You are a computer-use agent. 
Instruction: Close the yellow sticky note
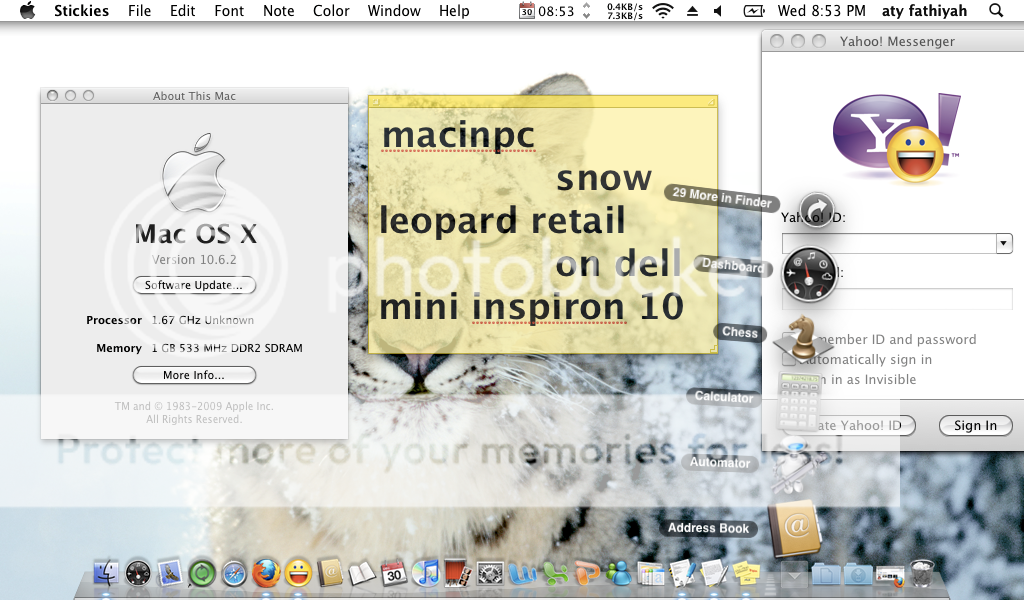coord(375,101)
